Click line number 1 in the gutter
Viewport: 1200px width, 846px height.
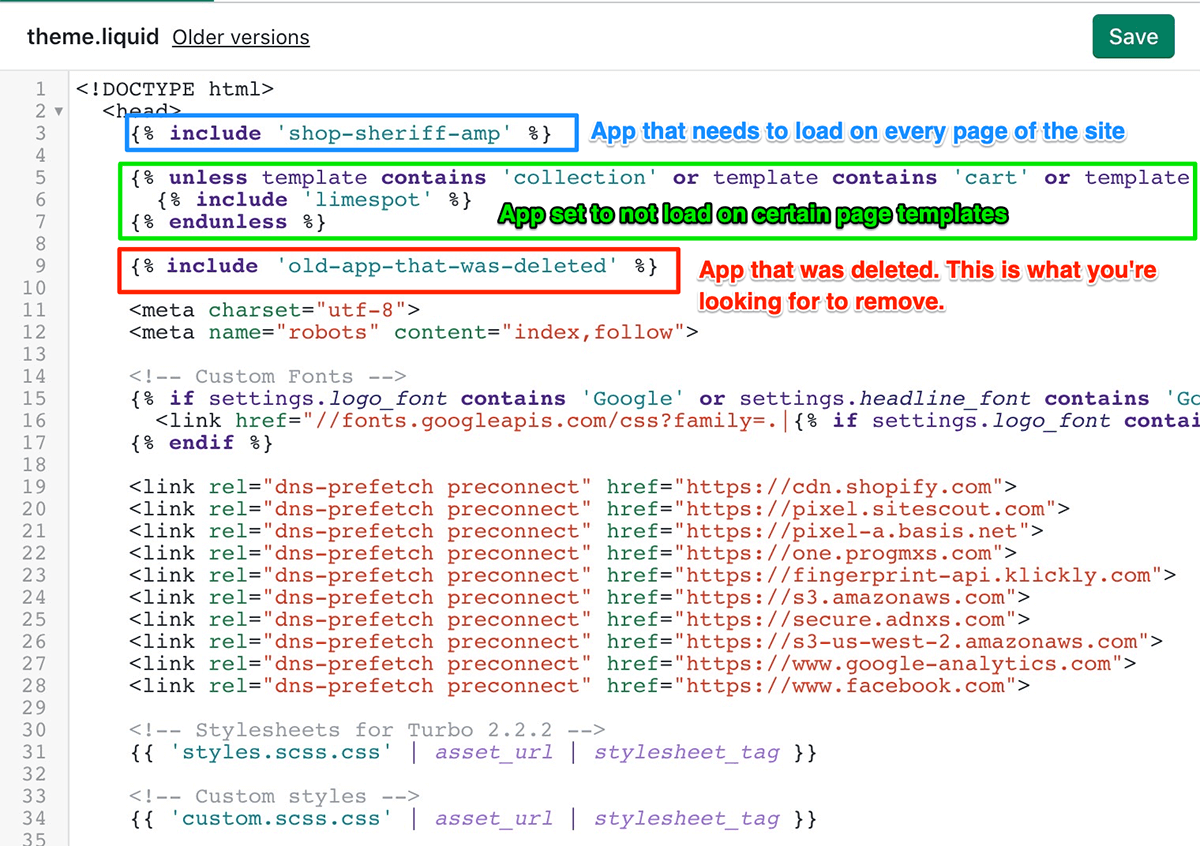[40, 89]
